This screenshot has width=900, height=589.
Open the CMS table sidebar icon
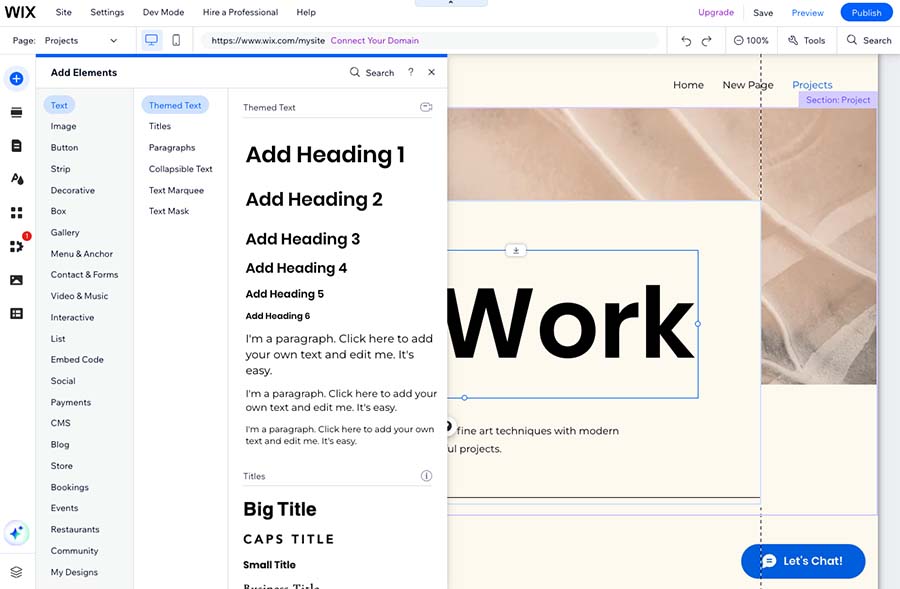[17, 313]
